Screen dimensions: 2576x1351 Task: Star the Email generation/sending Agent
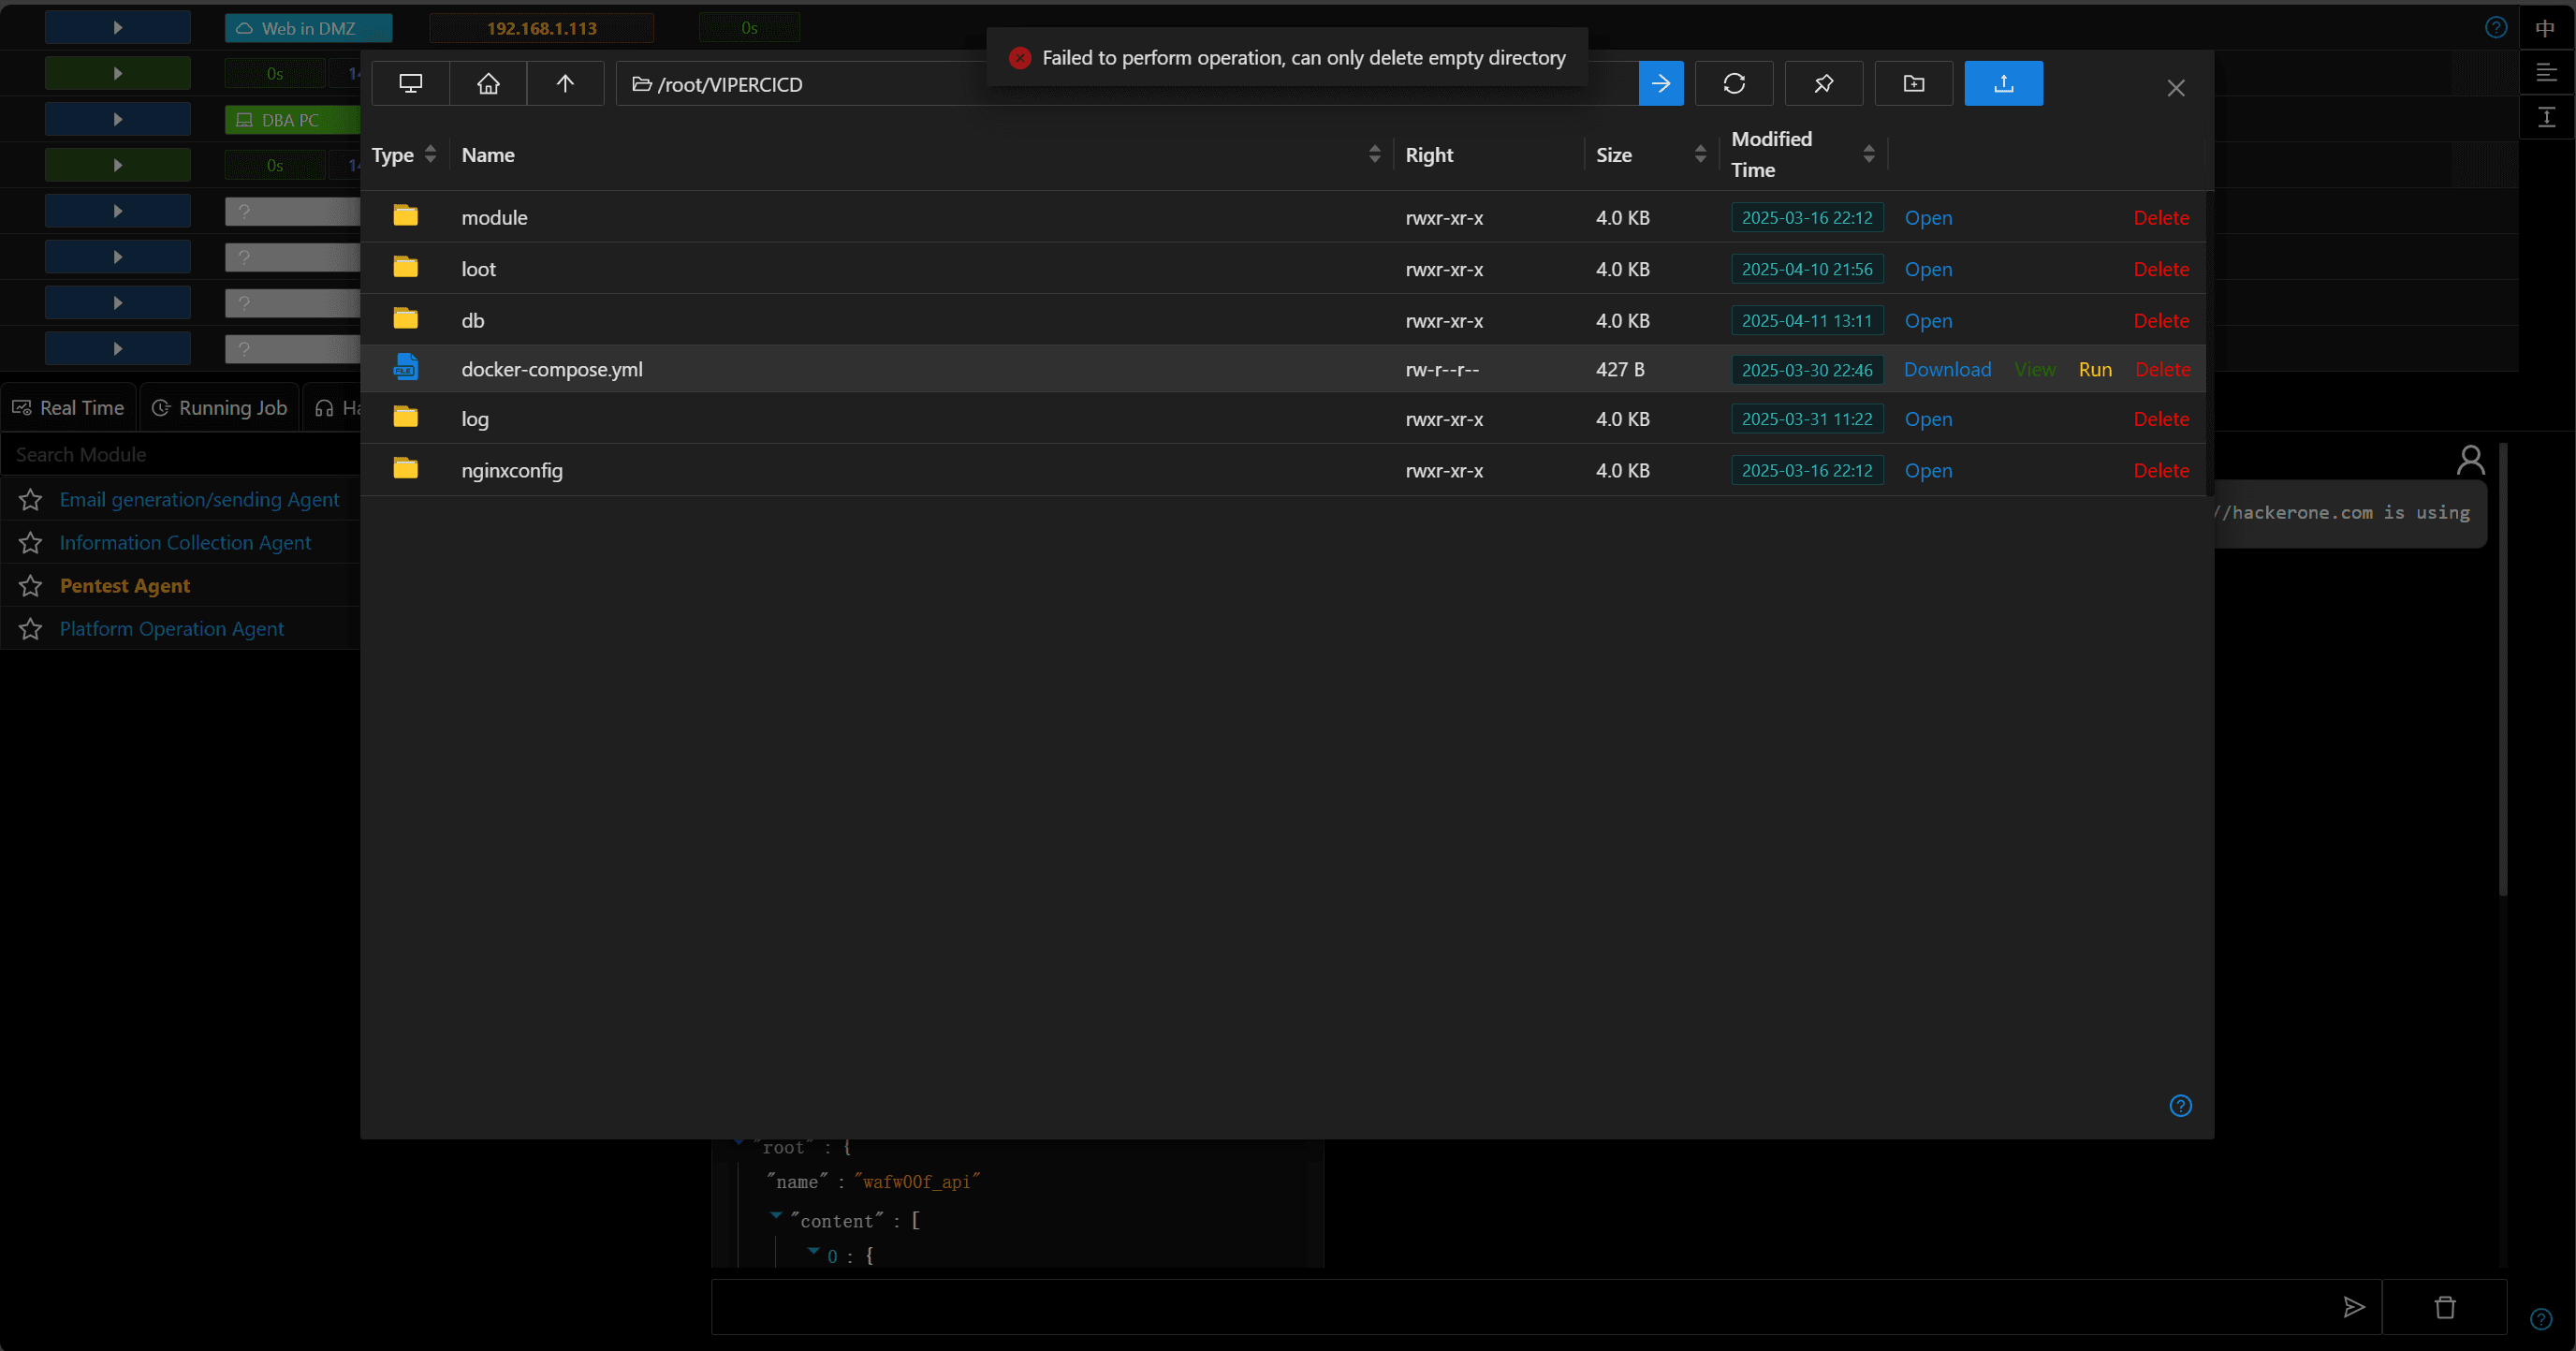tap(31, 500)
